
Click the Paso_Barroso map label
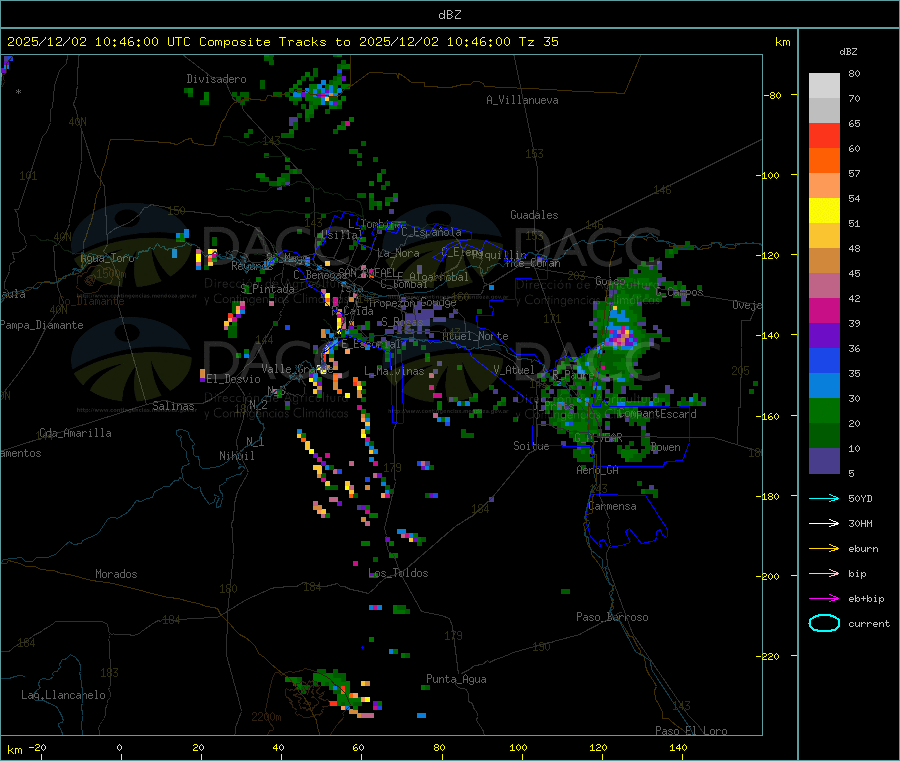tap(612, 617)
